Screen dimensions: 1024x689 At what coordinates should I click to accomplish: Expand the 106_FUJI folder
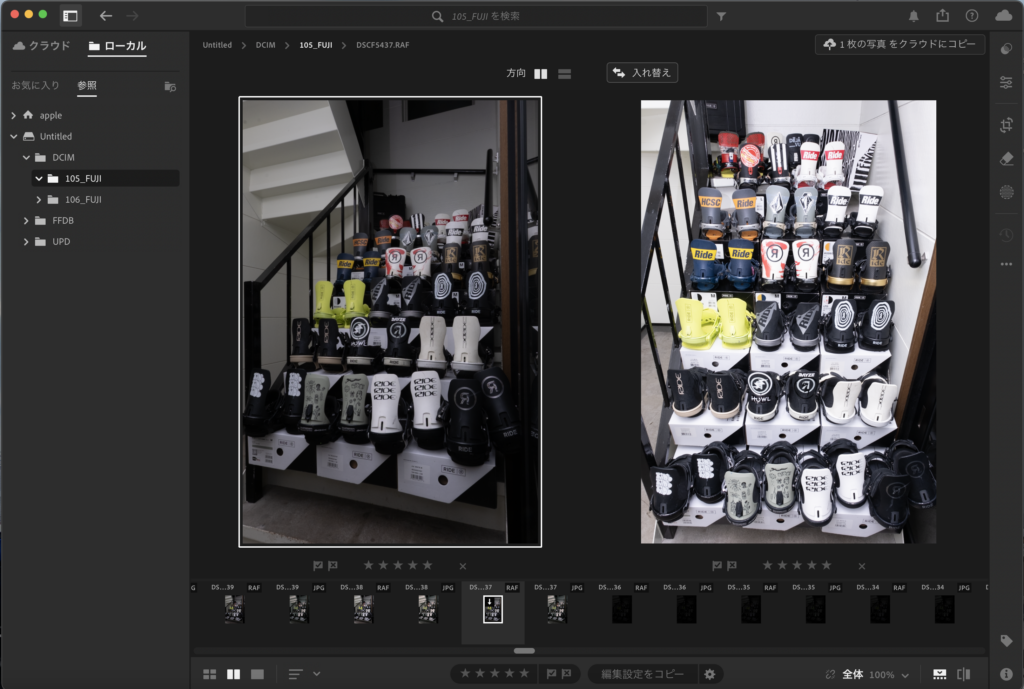(x=39, y=200)
